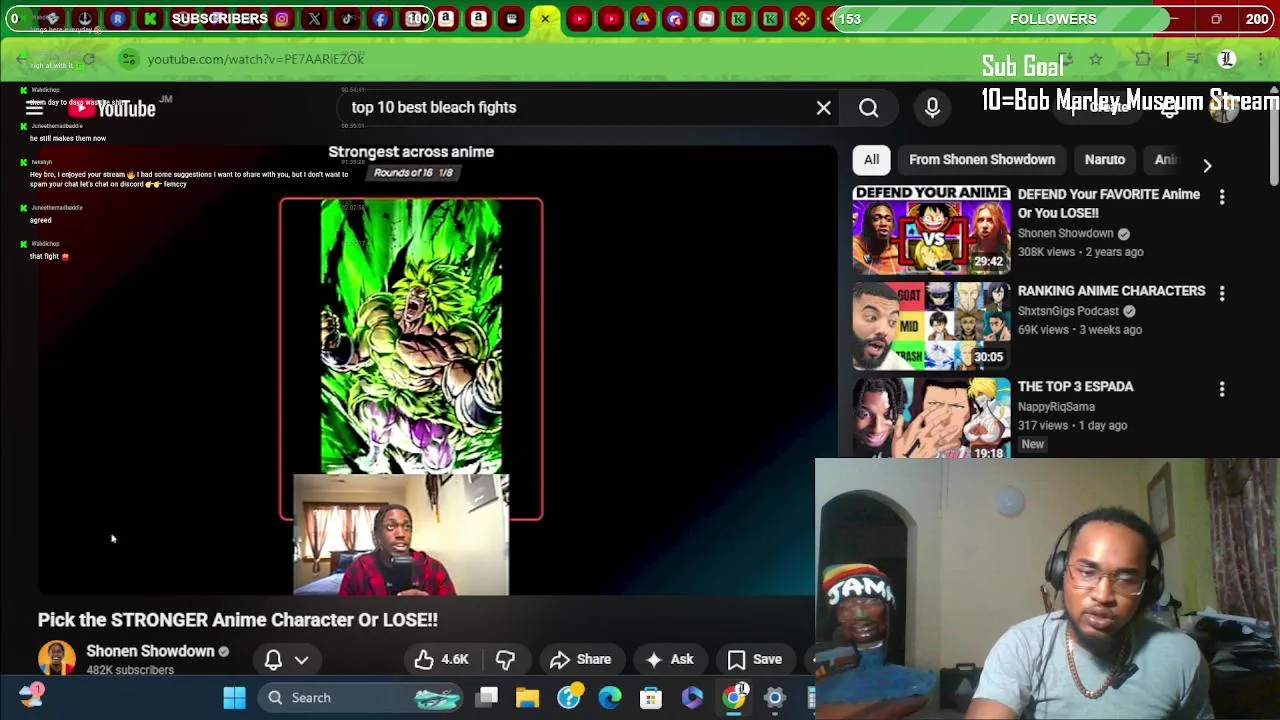1280x720 pixels.
Task: Open Google Chrome from the taskbar
Action: pyautogui.click(x=734, y=697)
